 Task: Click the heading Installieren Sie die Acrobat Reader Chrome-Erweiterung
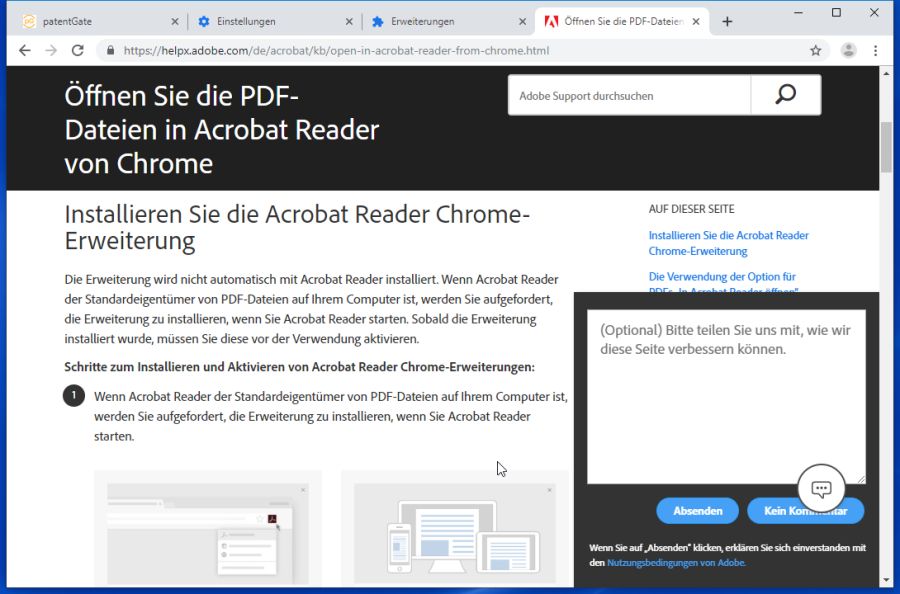297,227
